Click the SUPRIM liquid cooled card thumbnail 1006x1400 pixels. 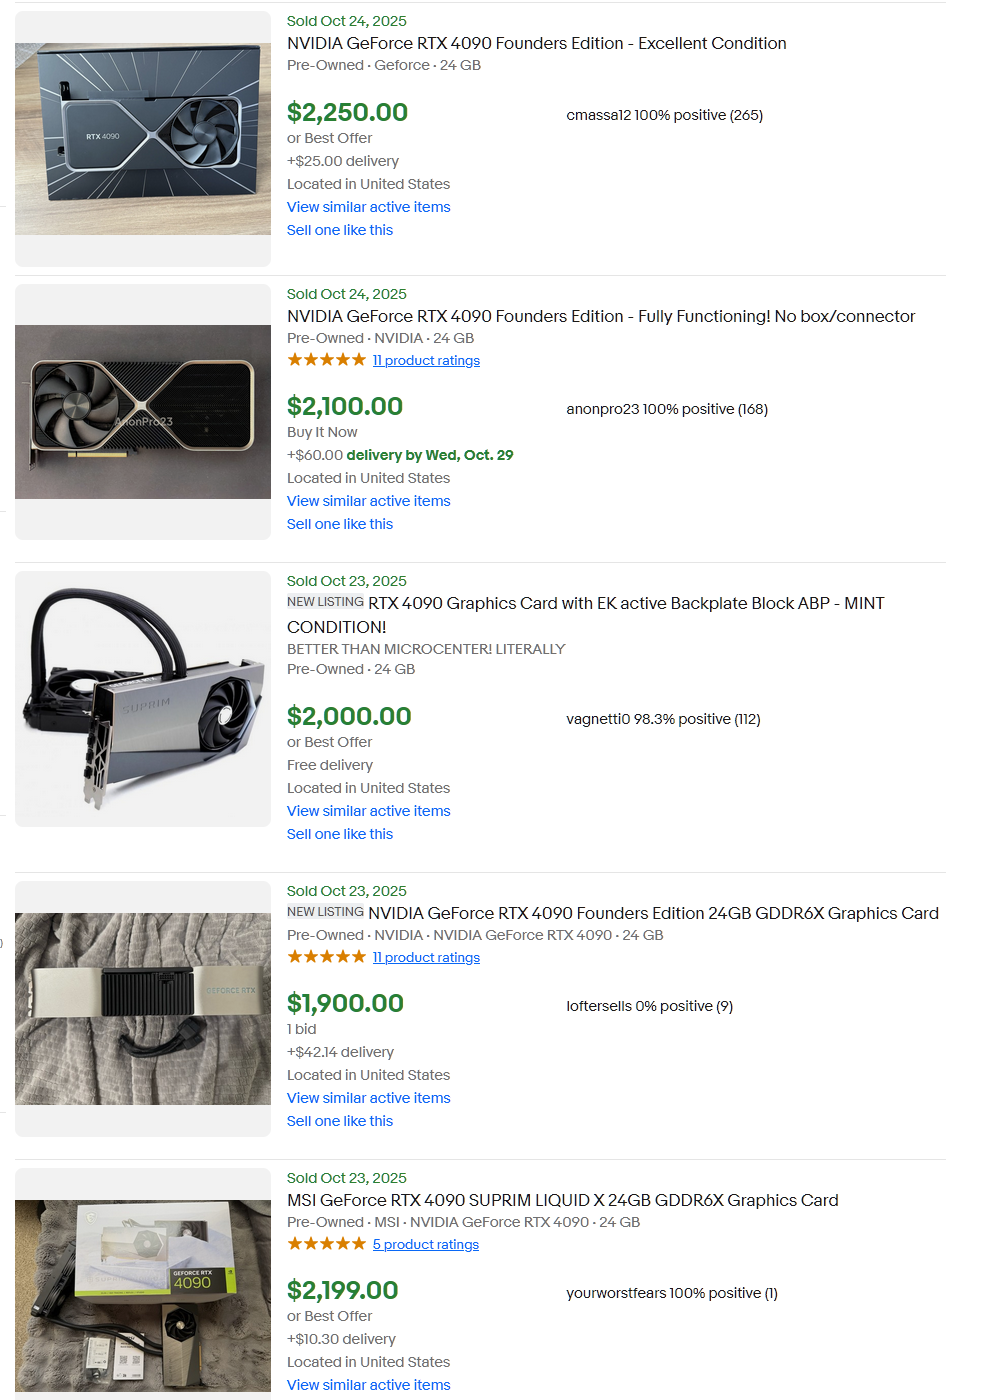click(x=143, y=699)
